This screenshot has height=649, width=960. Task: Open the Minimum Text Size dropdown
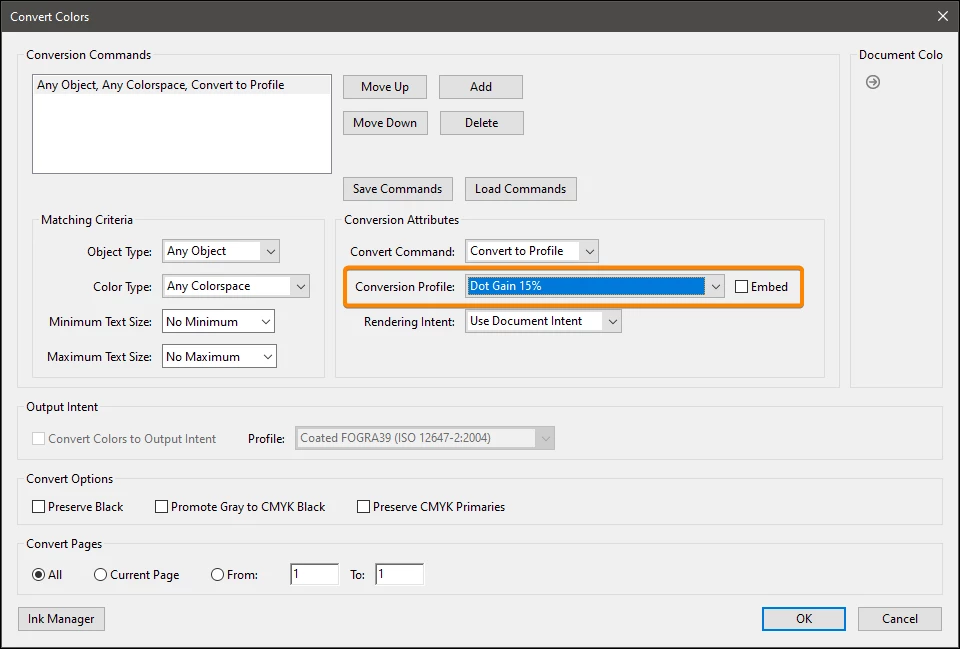click(x=218, y=321)
